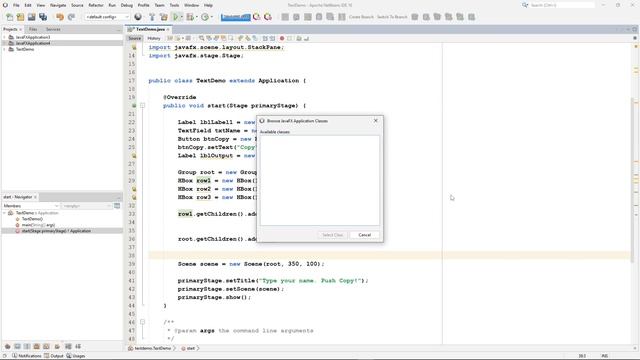Click the leftmost filter icon at Navigator bottom
Viewport: 640px width, 360px height.
click(7, 346)
